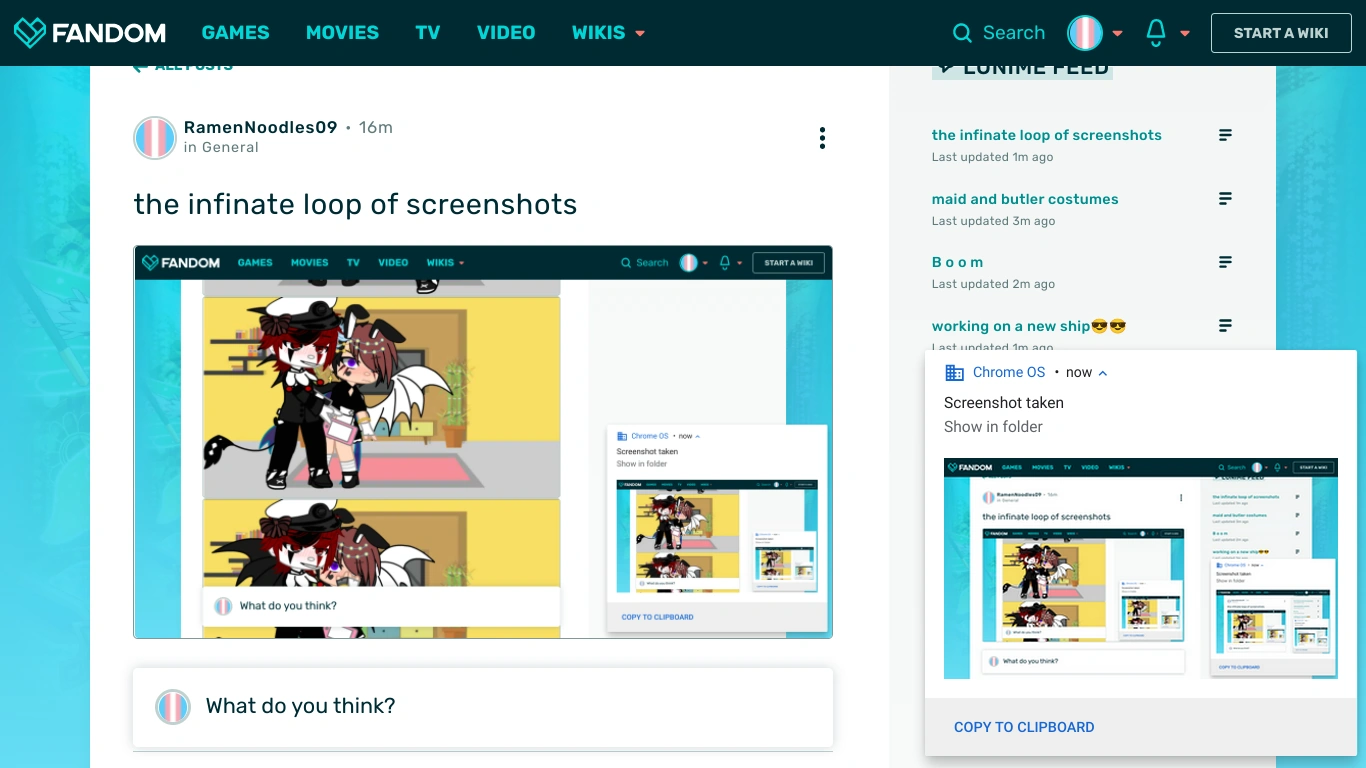The image size is (1366, 768).
Task: Open notifications with the bell icon
Action: coord(1155,32)
